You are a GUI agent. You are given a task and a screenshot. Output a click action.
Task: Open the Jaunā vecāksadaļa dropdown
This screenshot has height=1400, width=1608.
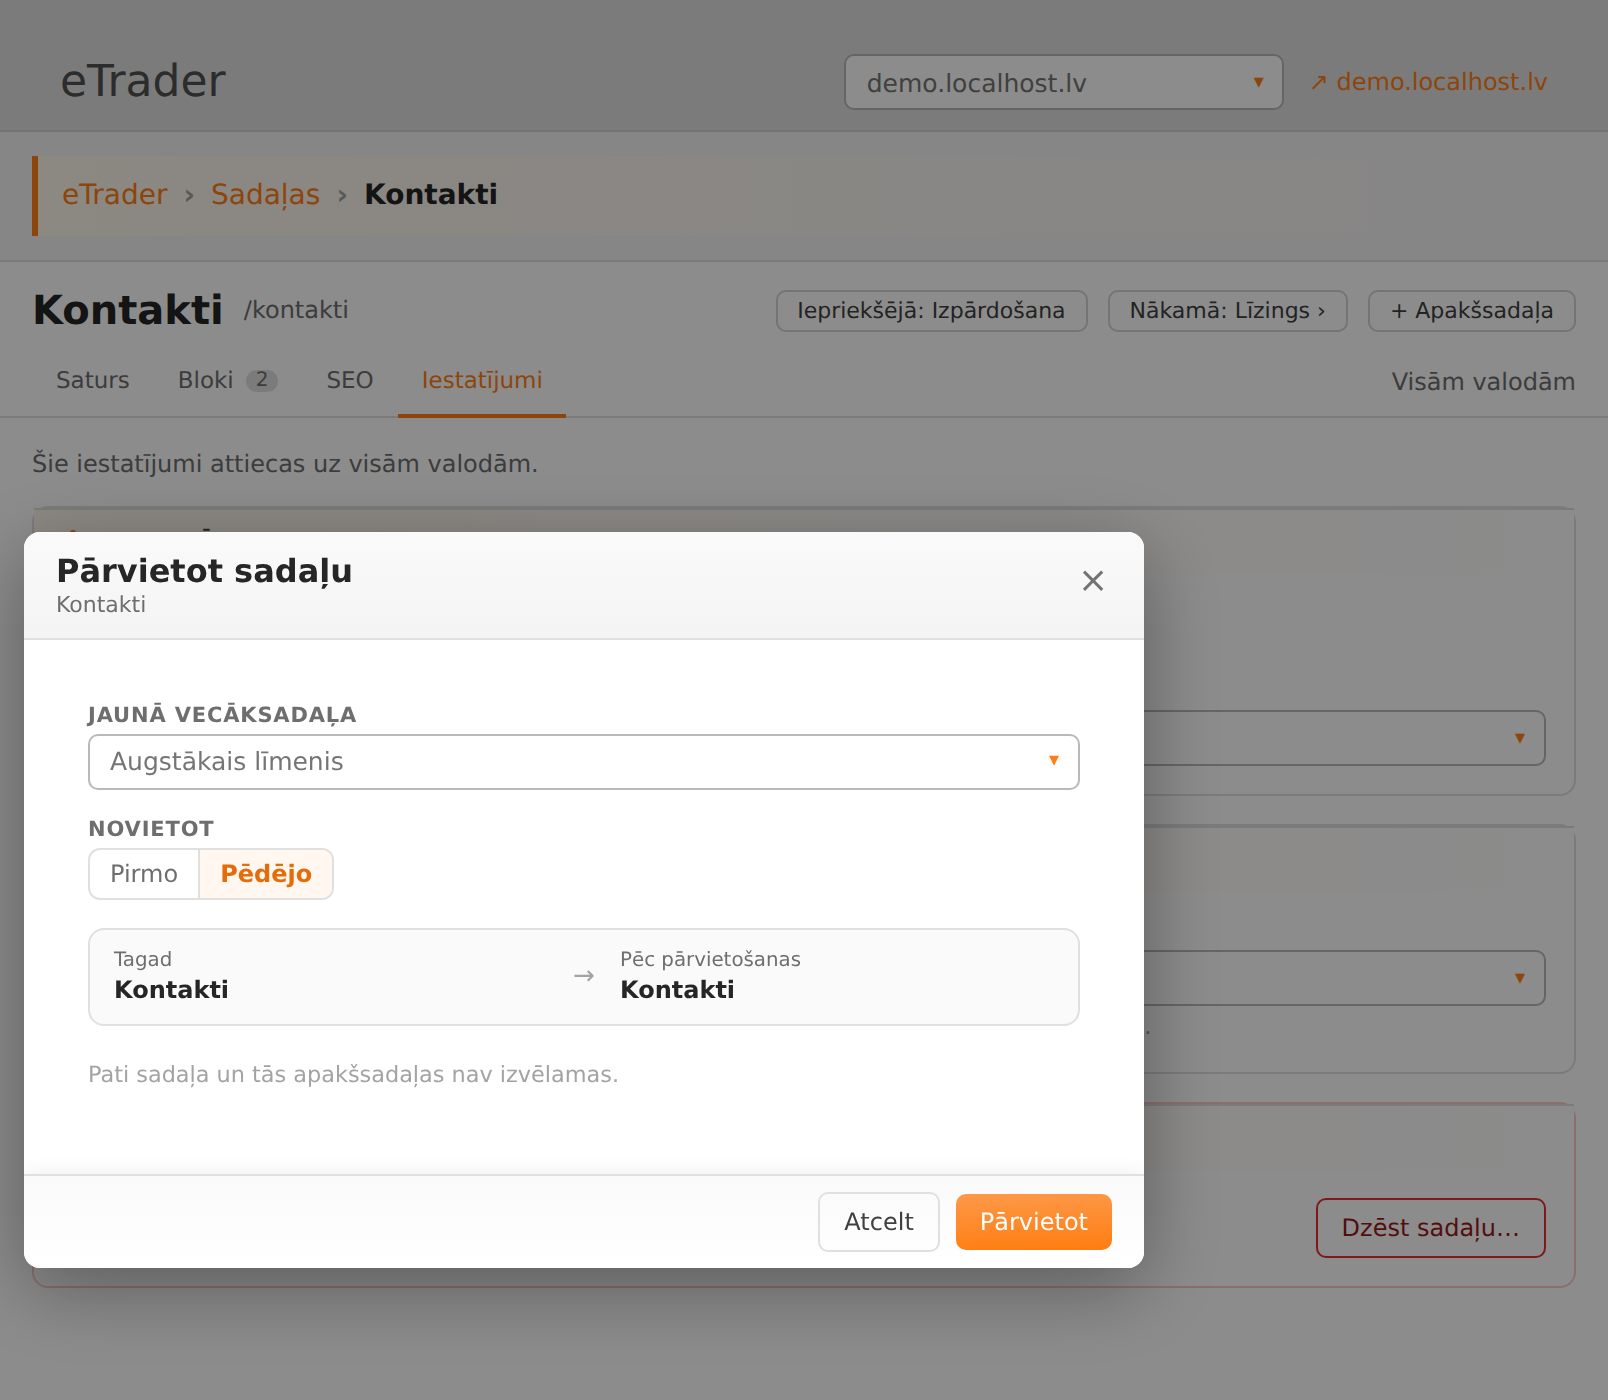(x=584, y=762)
